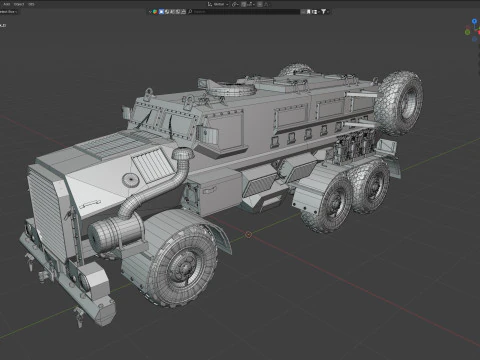The image size is (480, 360).
Task: Toggle the snapping magnet button
Action: pos(243,4)
